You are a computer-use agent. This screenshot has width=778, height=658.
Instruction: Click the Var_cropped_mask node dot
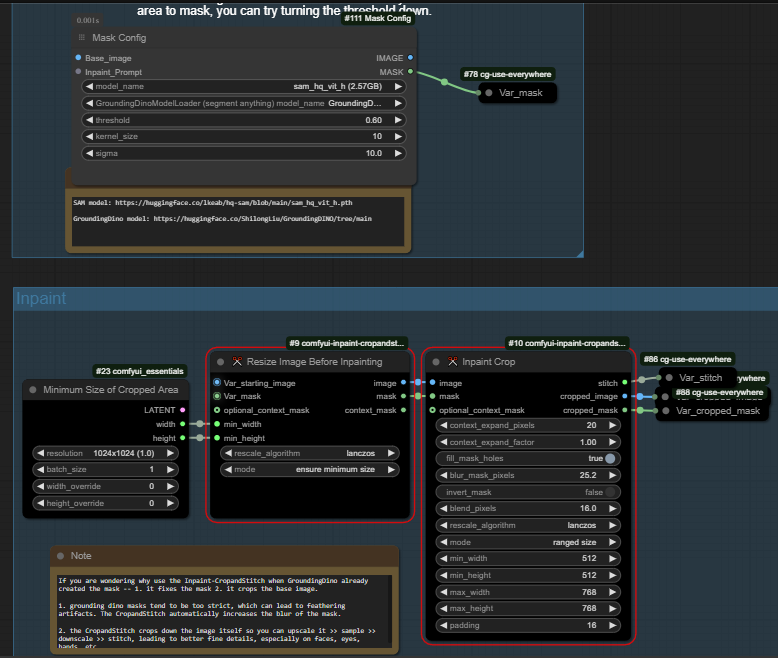click(666, 411)
